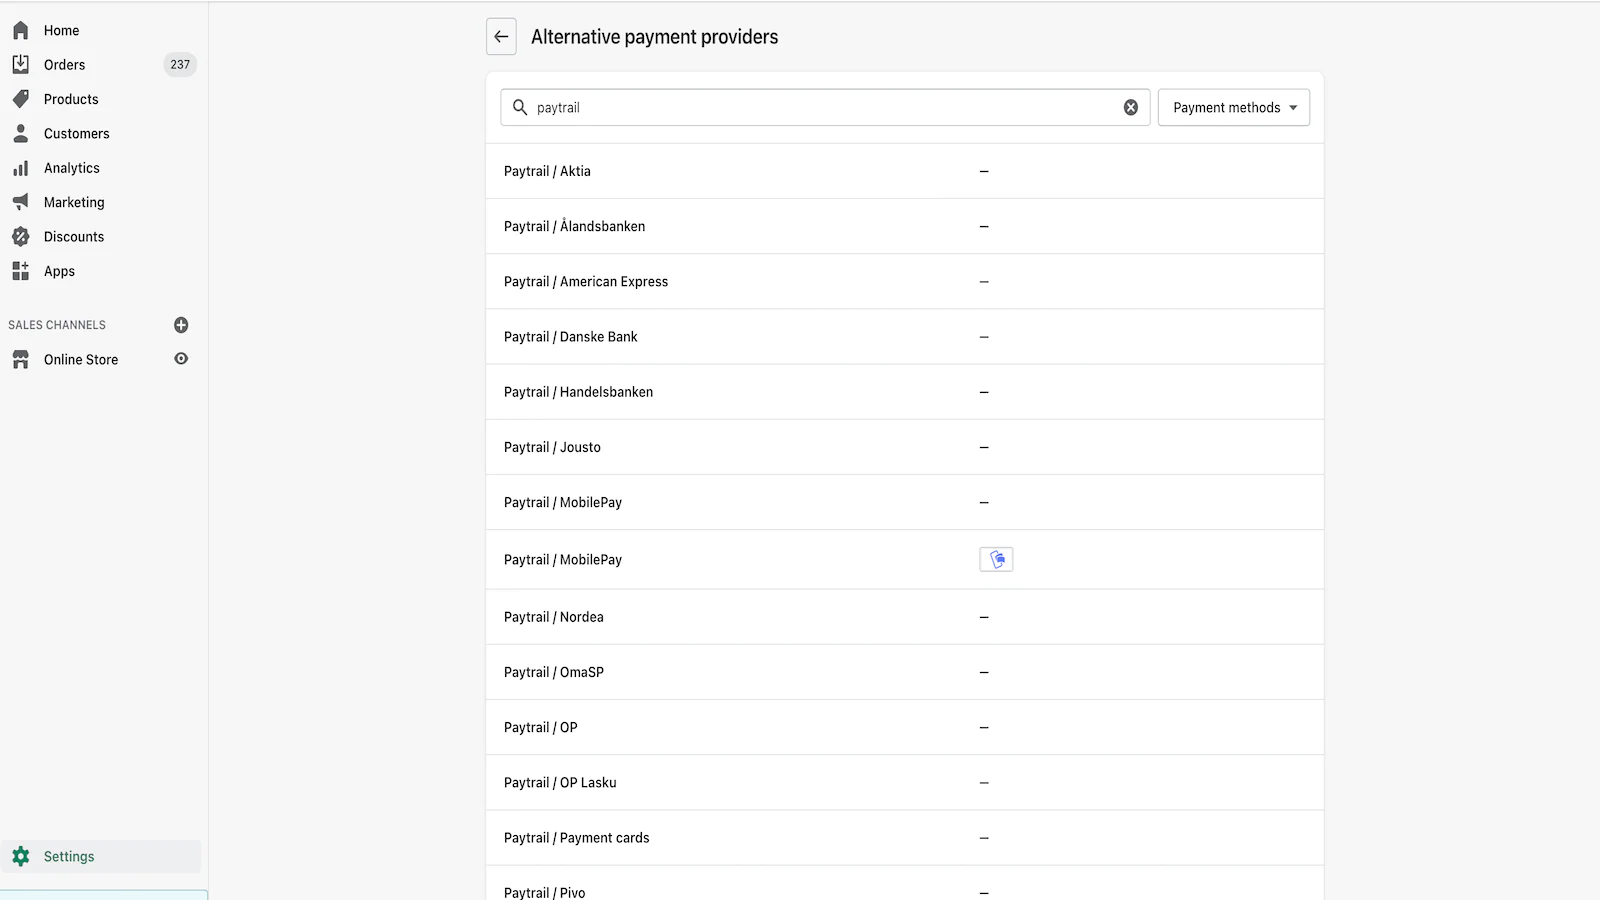Select Paytrail / Danske Bank provider
The width and height of the screenshot is (1600, 900).
pos(905,336)
